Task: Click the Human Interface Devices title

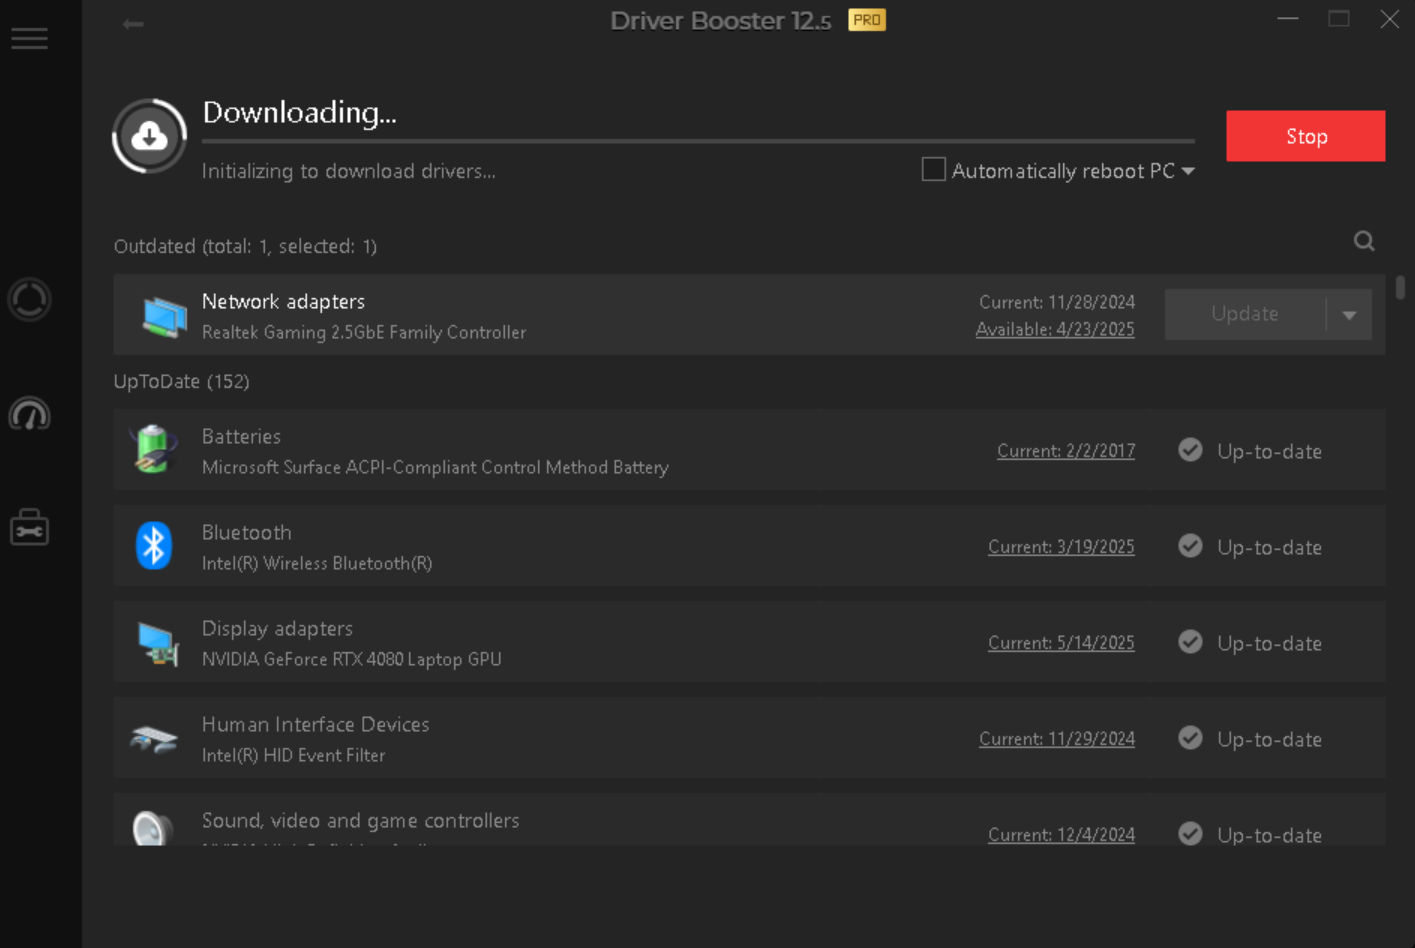Action: pos(316,724)
